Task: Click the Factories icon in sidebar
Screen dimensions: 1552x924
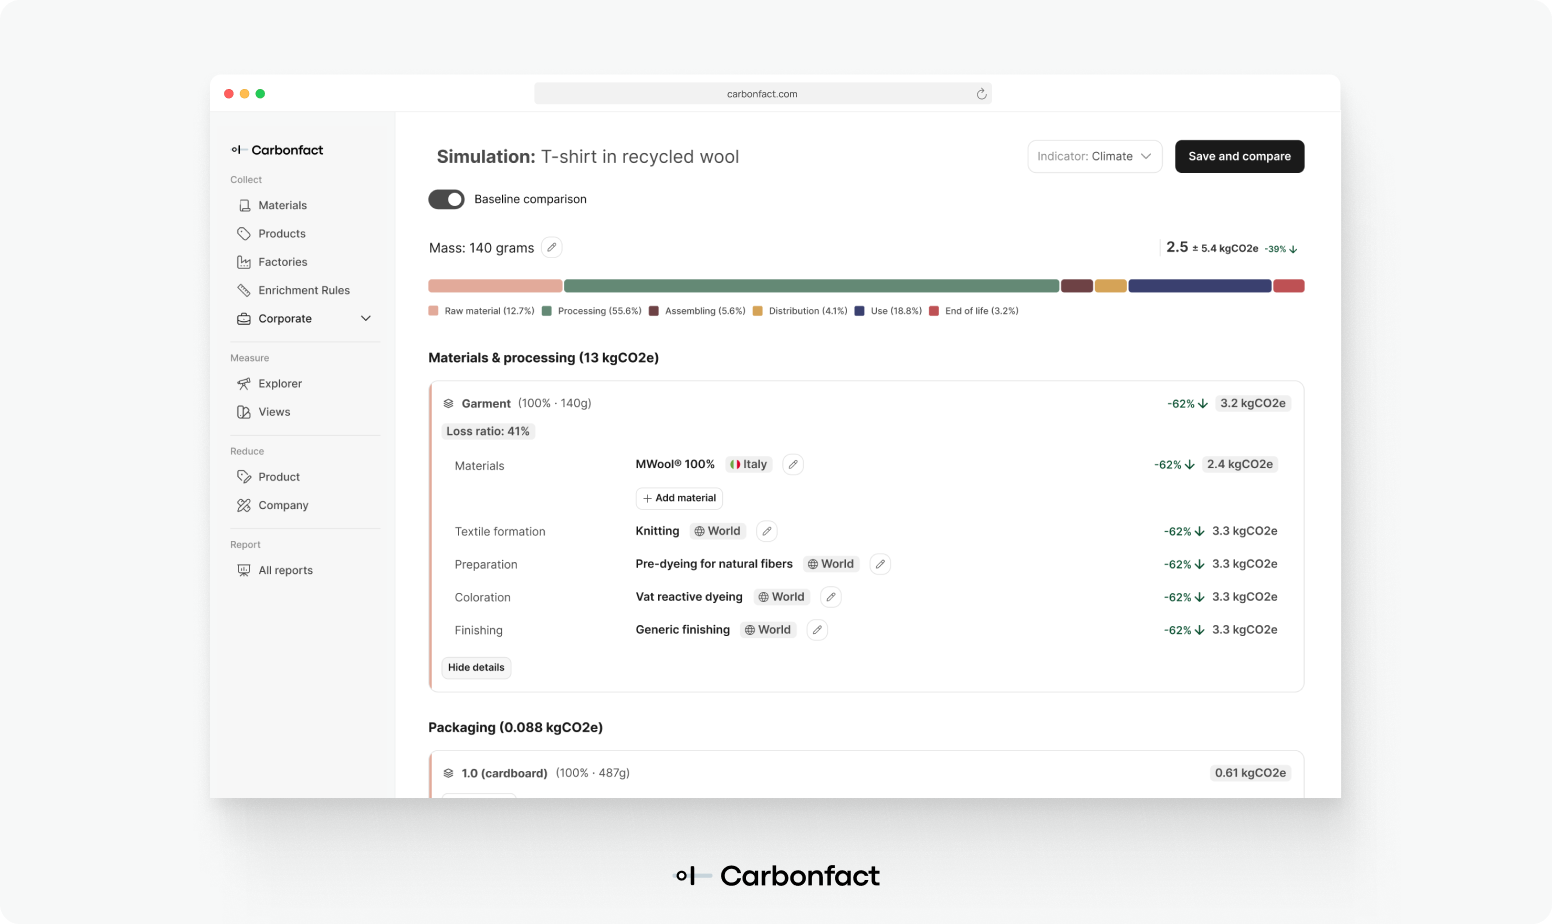Action: tap(244, 262)
